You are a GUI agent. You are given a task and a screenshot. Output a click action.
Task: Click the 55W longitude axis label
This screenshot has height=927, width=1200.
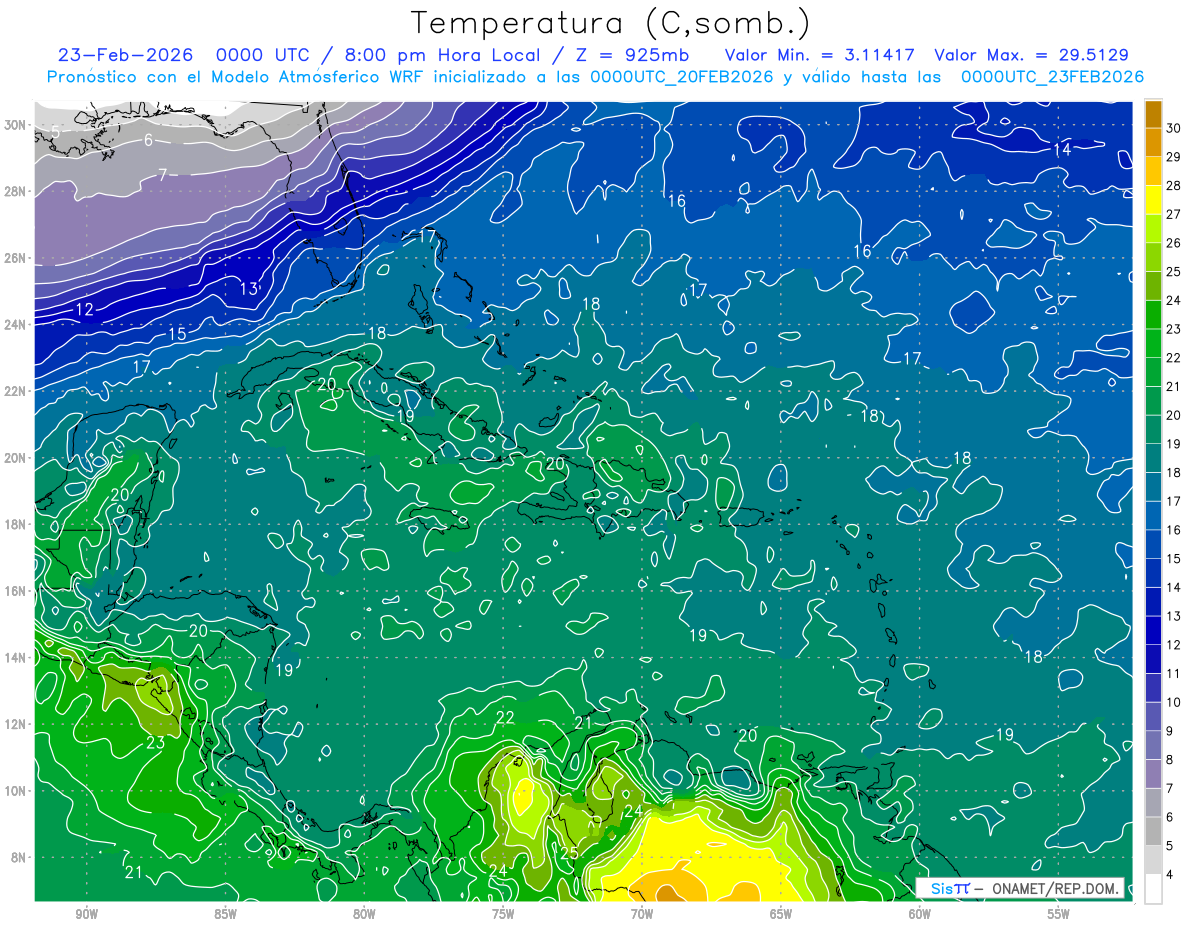[x=1059, y=915]
